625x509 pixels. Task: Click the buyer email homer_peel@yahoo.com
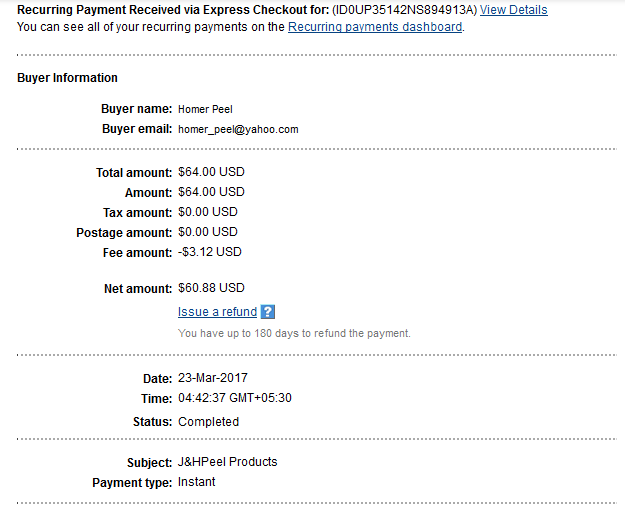[238, 129]
